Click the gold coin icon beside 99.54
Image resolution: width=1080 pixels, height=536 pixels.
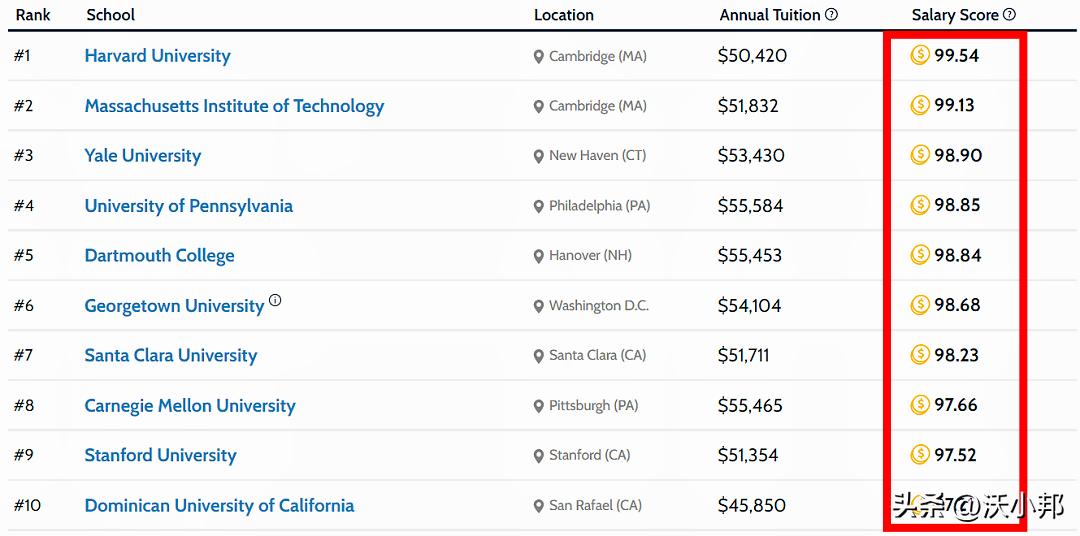coord(920,55)
